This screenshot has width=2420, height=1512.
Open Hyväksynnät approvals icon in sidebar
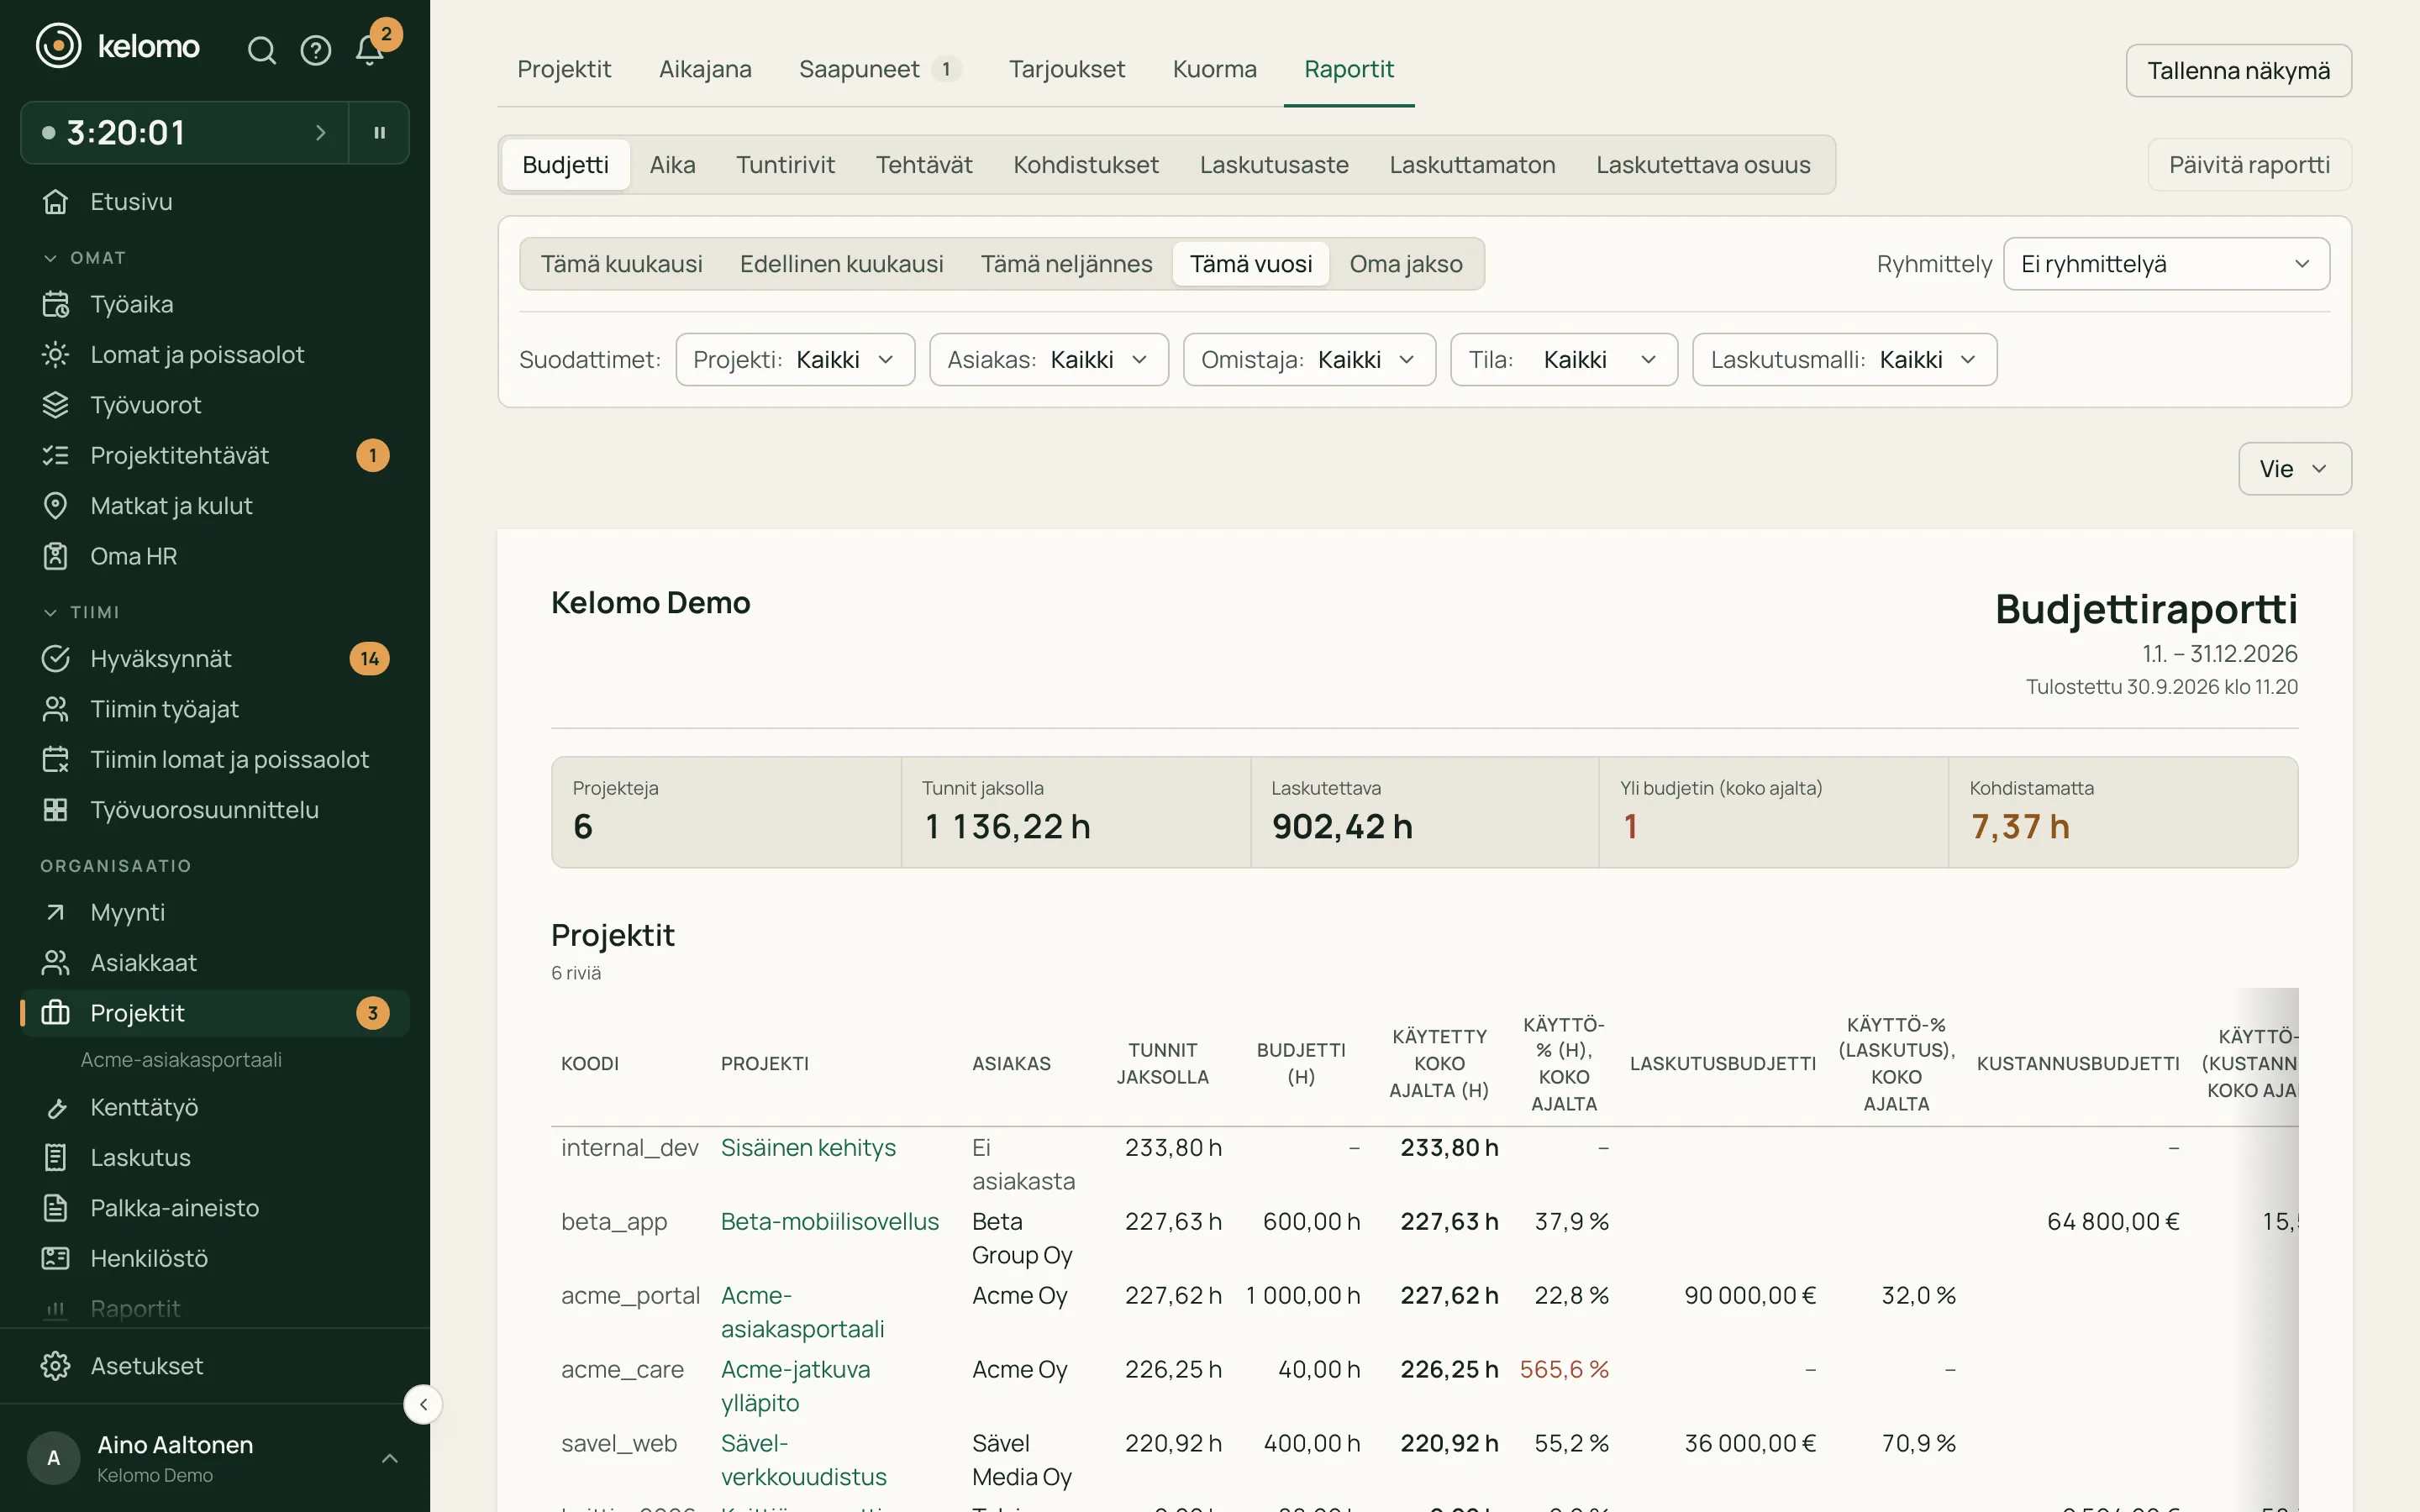coord(56,658)
